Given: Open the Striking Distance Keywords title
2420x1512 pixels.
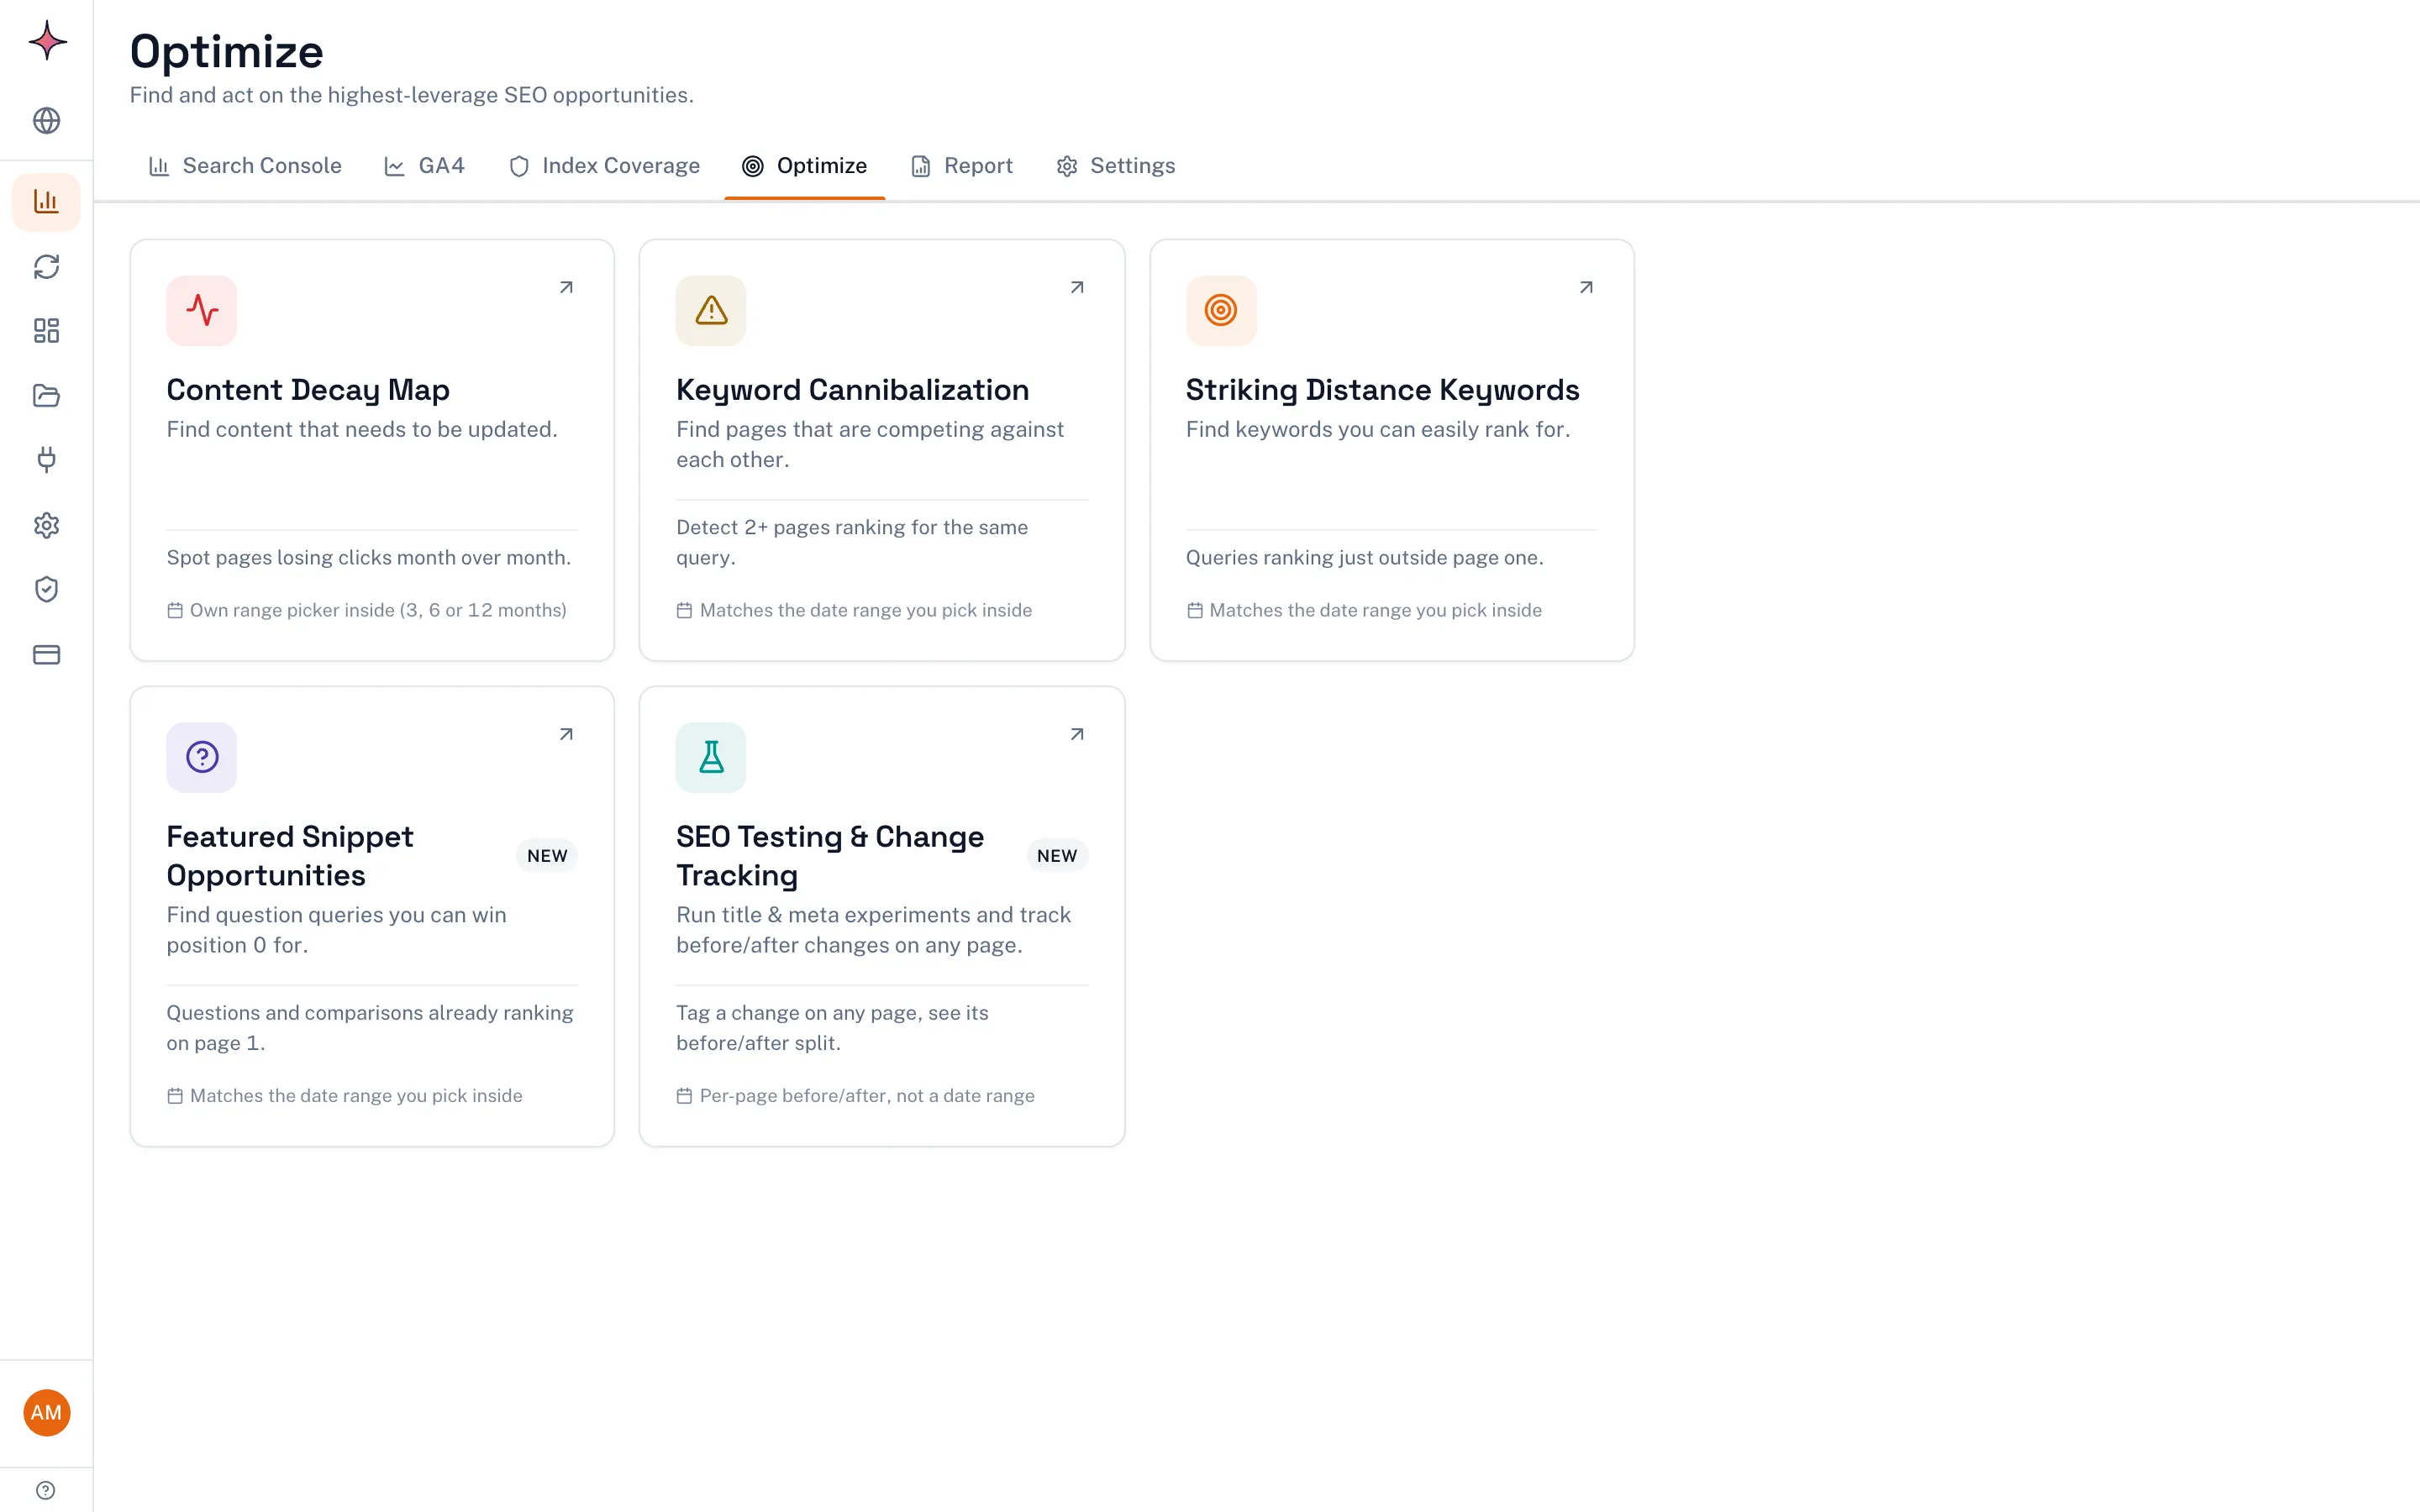Looking at the screenshot, I should (1382, 390).
